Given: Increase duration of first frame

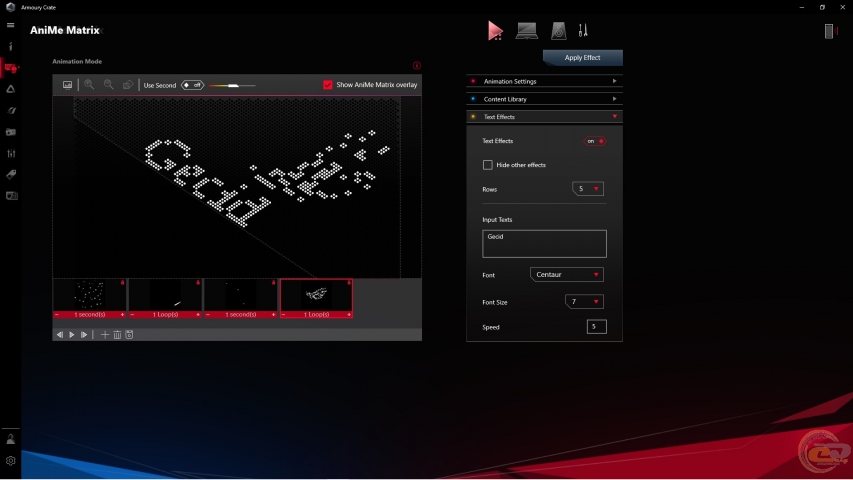Looking at the screenshot, I should click(x=122, y=315).
